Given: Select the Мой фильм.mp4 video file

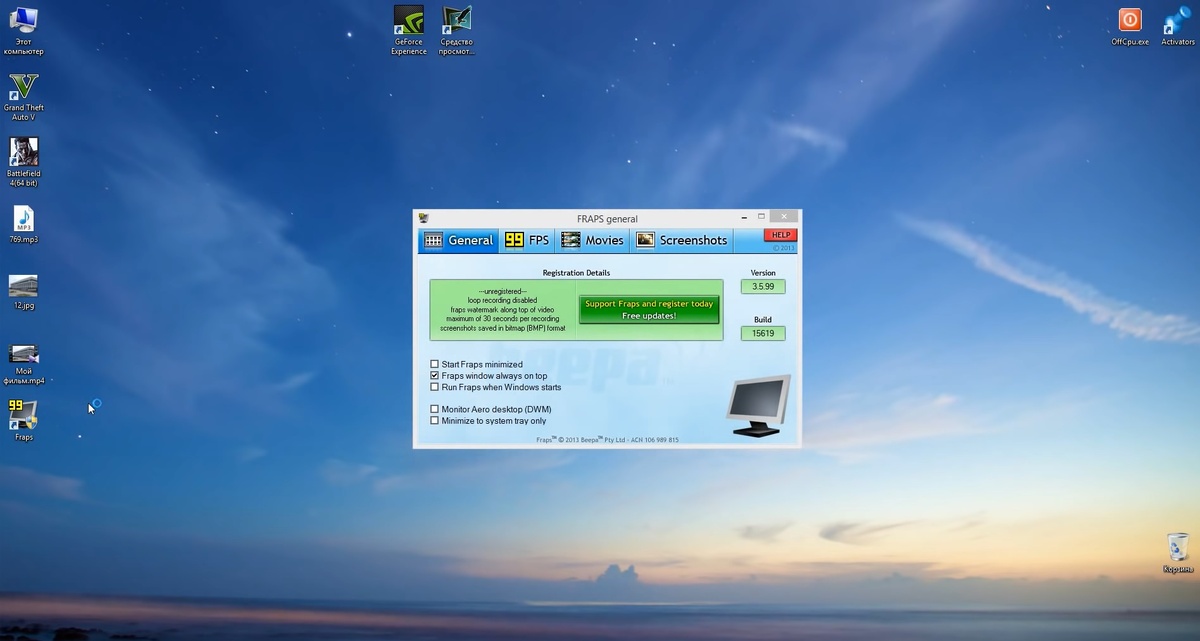Looking at the screenshot, I should (x=23, y=364).
